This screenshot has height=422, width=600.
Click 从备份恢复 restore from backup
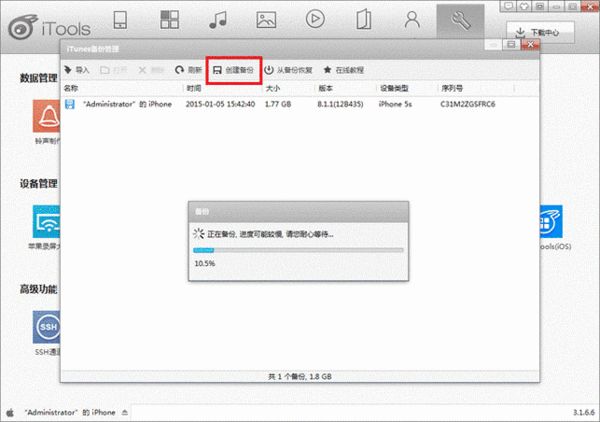coord(289,70)
